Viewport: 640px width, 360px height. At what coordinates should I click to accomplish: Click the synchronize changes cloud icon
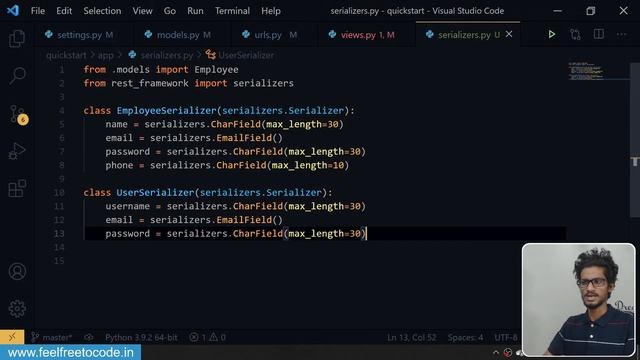tap(89, 338)
